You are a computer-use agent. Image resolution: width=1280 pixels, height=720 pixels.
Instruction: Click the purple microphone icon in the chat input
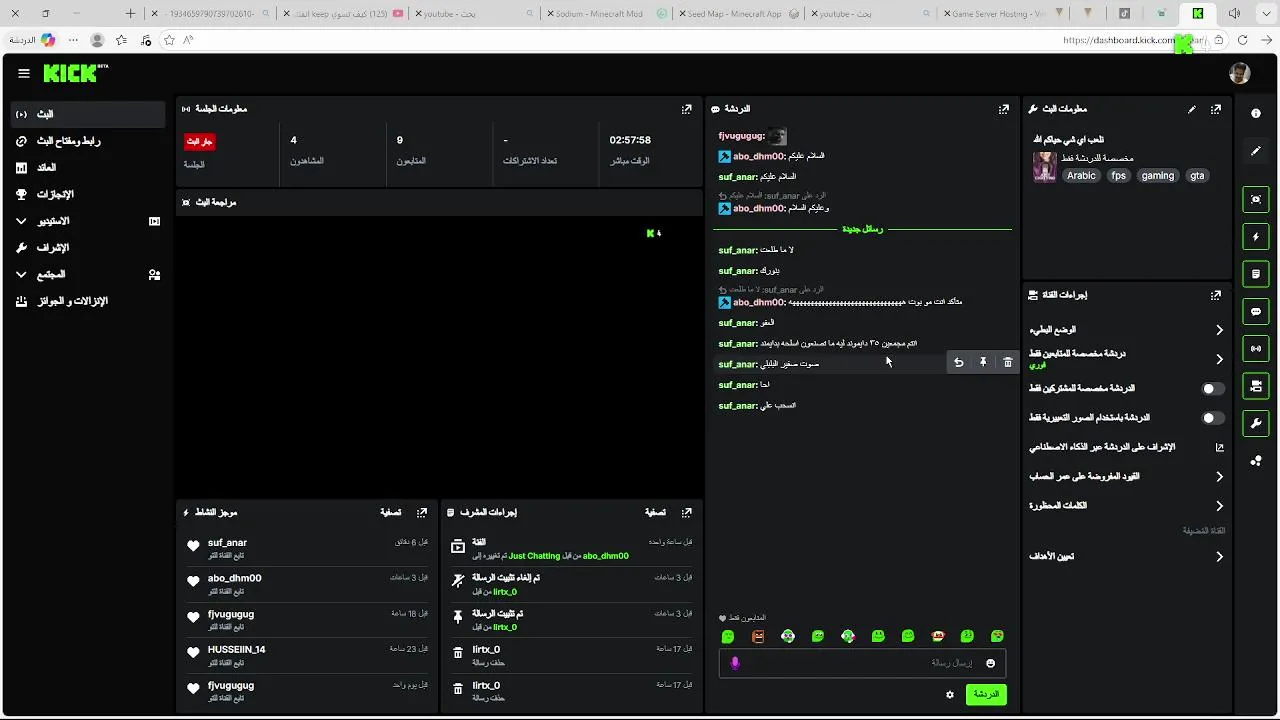pyautogui.click(x=735, y=663)
